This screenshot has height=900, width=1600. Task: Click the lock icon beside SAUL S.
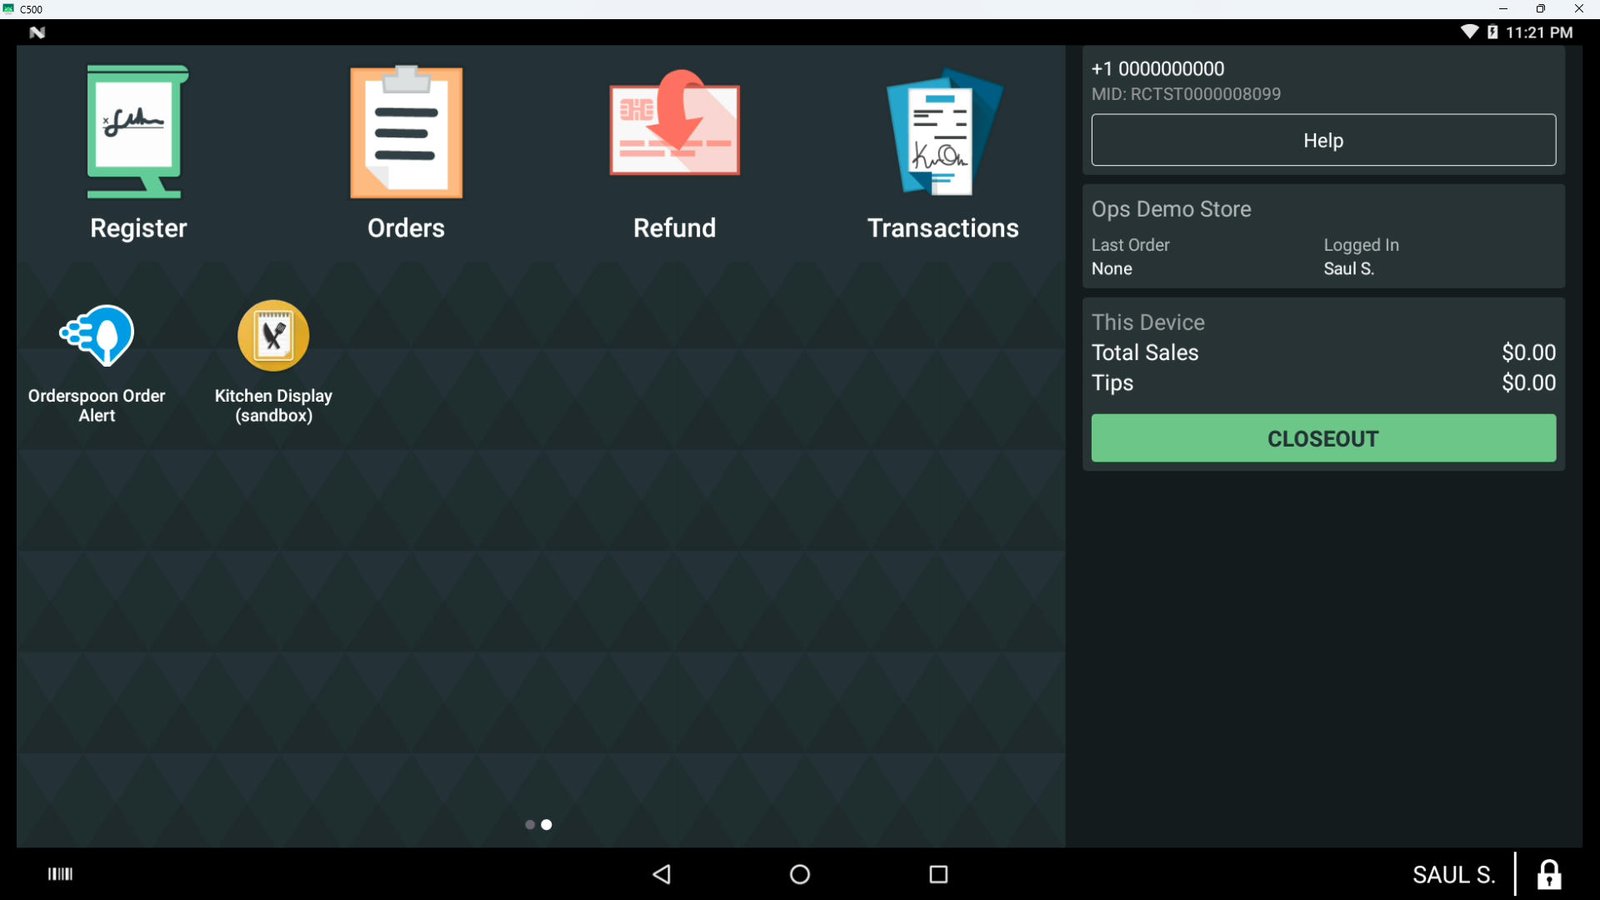pyautogui.click(x=1549, y=874)
